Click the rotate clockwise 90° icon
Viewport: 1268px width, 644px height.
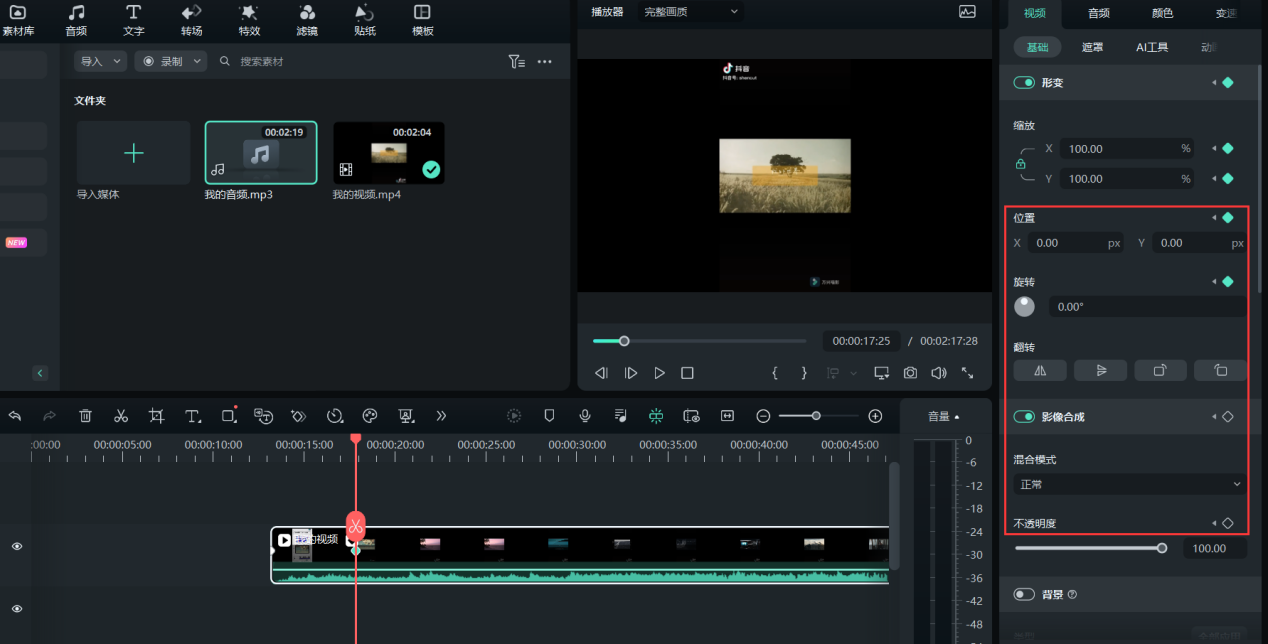pyautogui.click(x=1160, y=370)
